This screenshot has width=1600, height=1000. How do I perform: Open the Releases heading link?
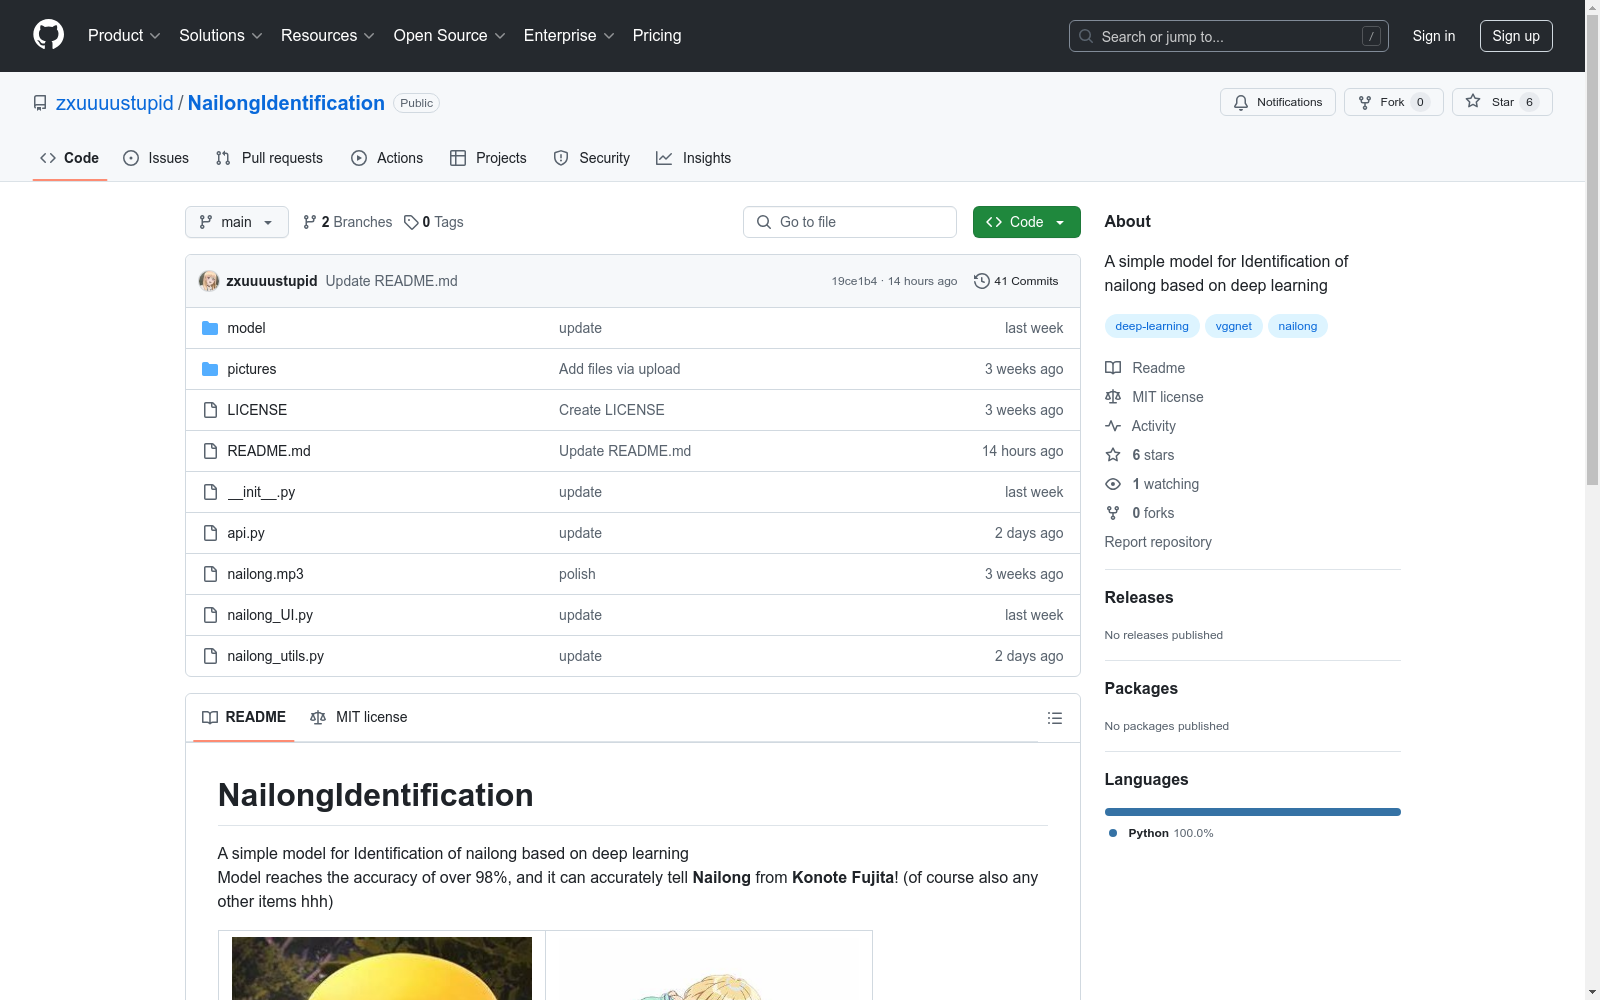[x=1139, y=597]
